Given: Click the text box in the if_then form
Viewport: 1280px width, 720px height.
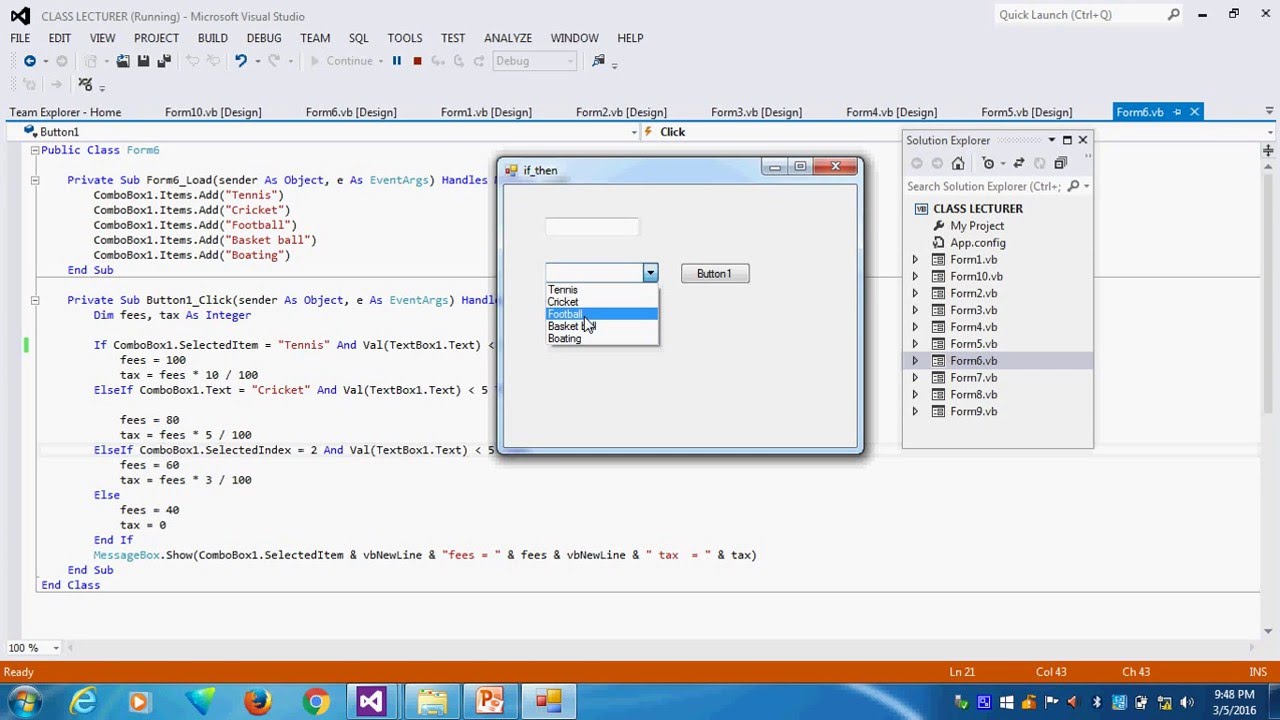Looking at the screenshot, I should click(x=592, y=227).
